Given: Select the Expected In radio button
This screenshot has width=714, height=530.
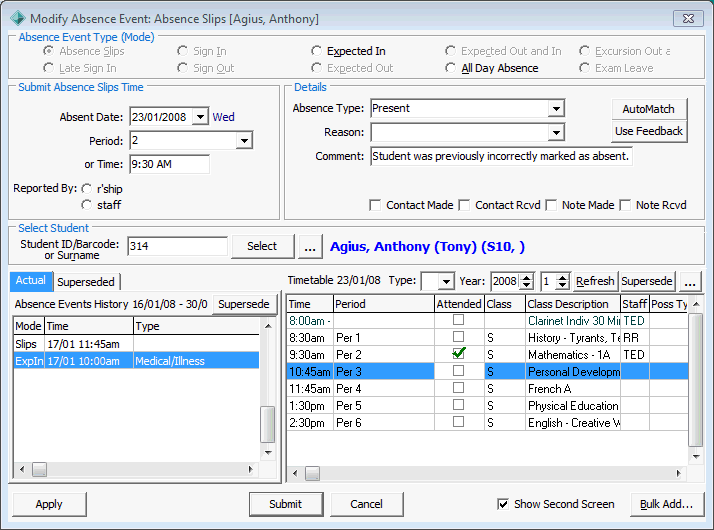Looking at the screenshot, I should [x=316, y=51].
